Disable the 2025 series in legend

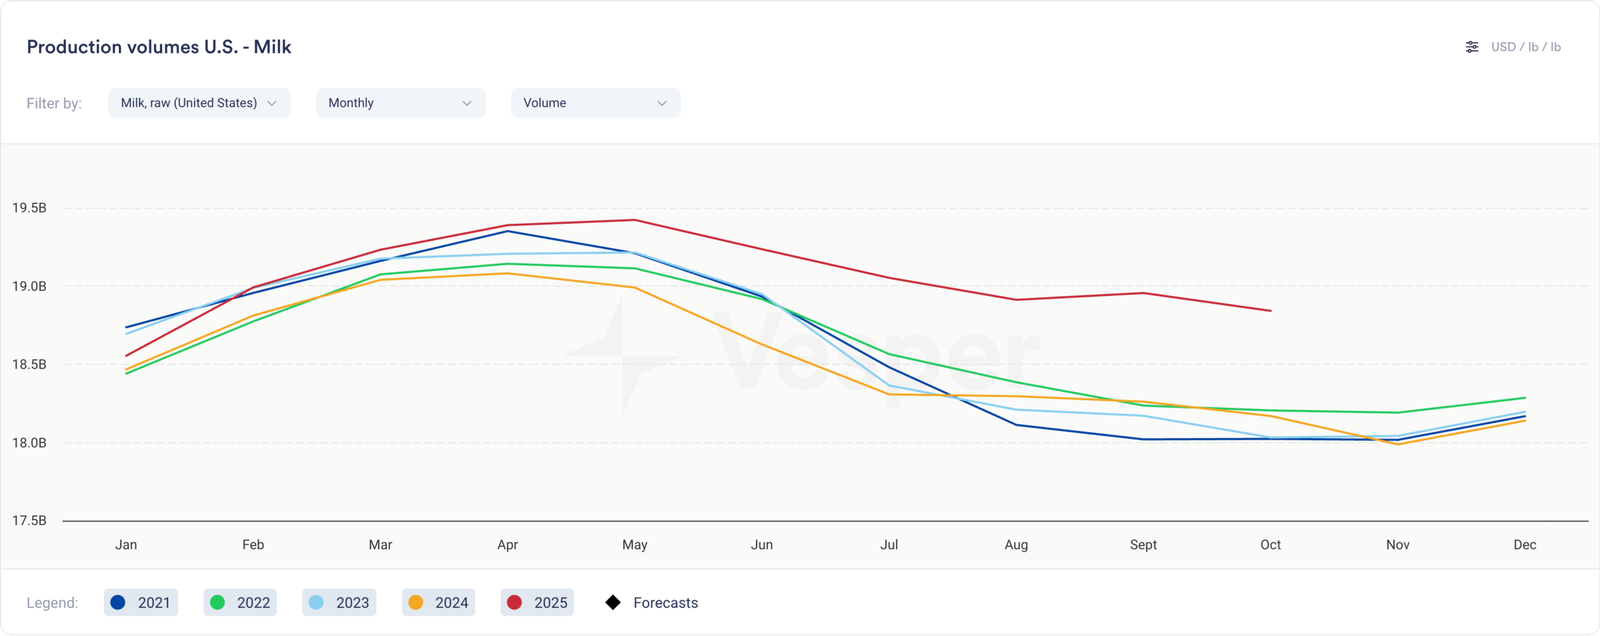point(538,602)
